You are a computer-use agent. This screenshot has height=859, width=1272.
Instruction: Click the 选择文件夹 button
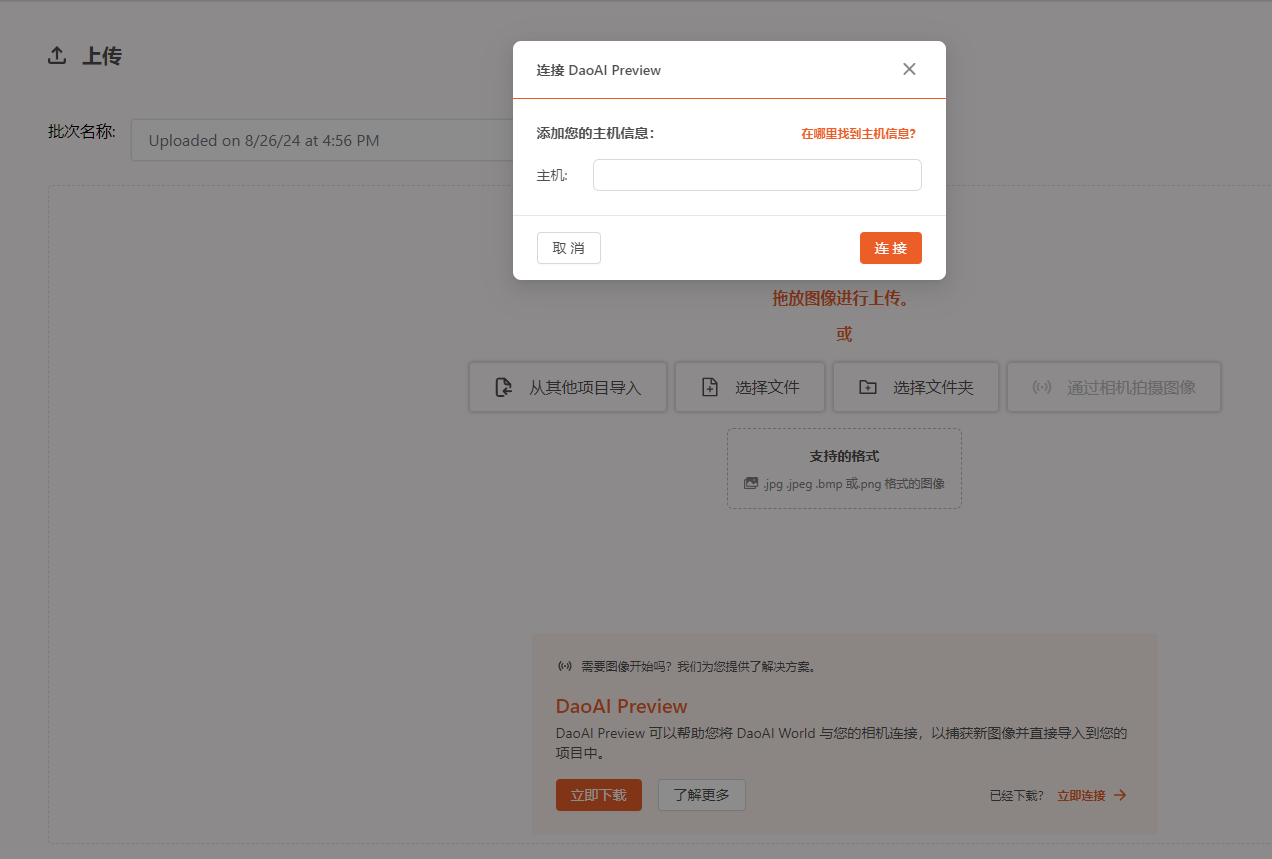pos(916,387)
